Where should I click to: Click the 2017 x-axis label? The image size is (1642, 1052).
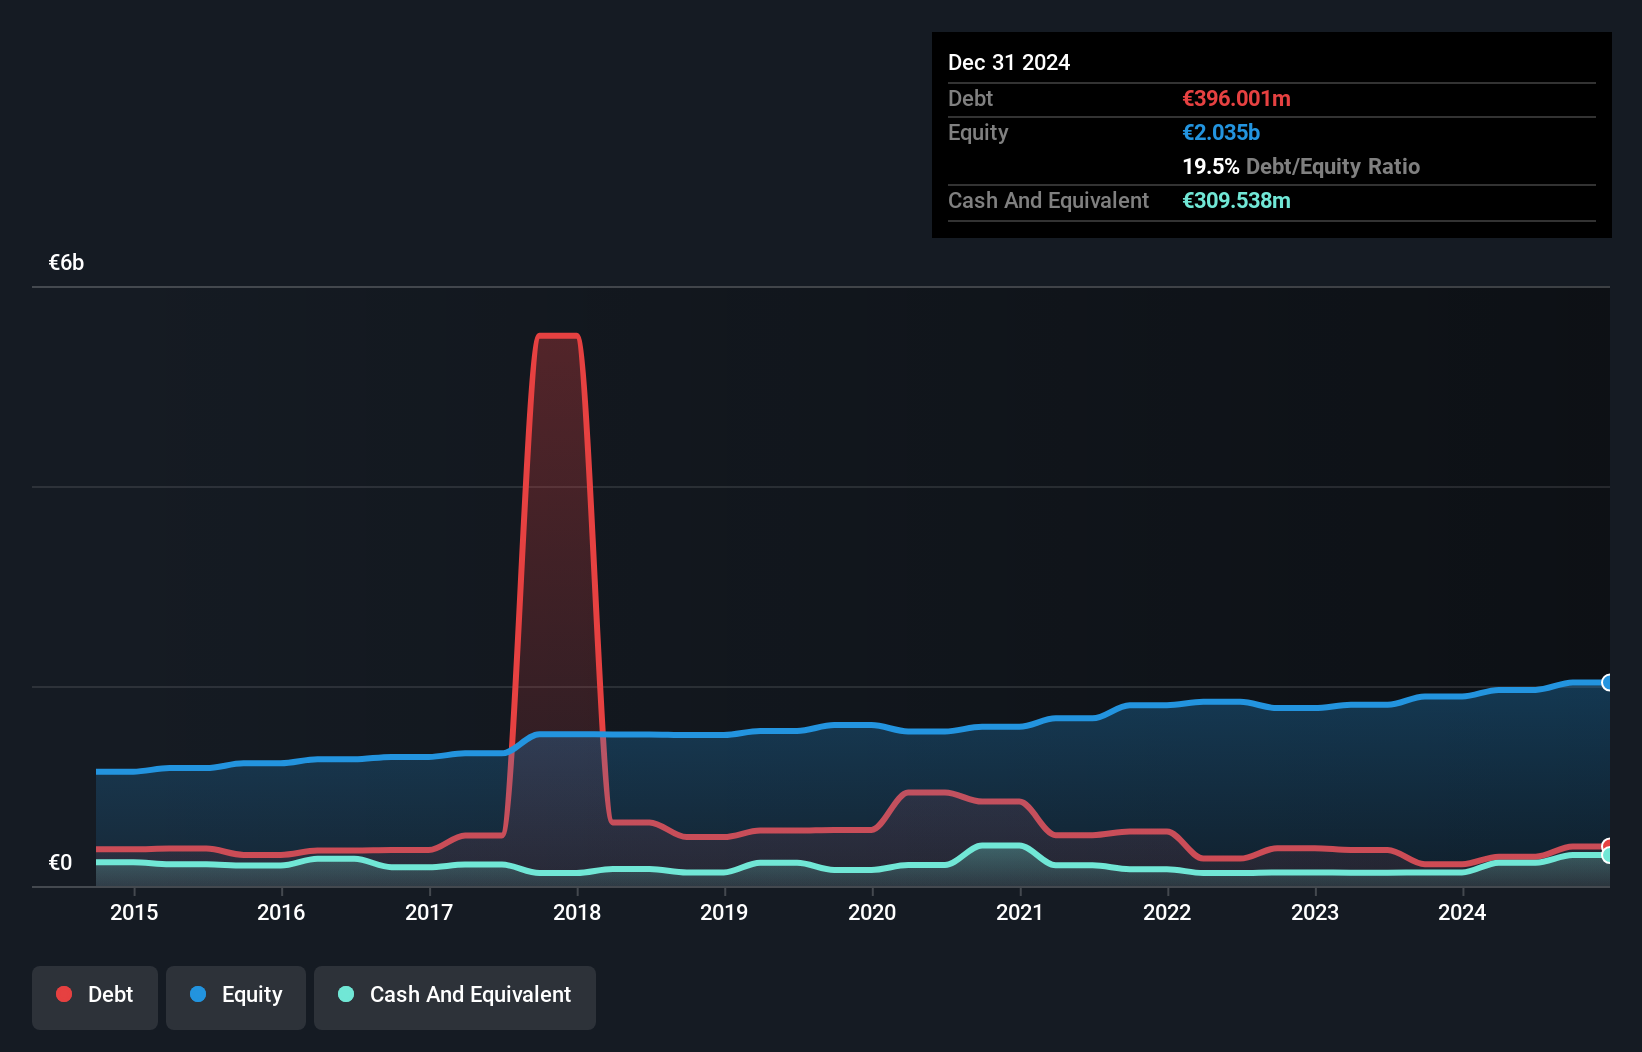coord(429,912)
